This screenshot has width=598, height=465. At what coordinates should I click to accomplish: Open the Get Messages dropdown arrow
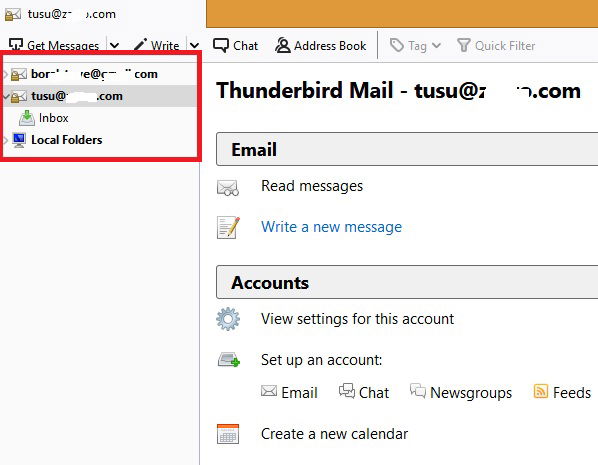pos(114,46)
